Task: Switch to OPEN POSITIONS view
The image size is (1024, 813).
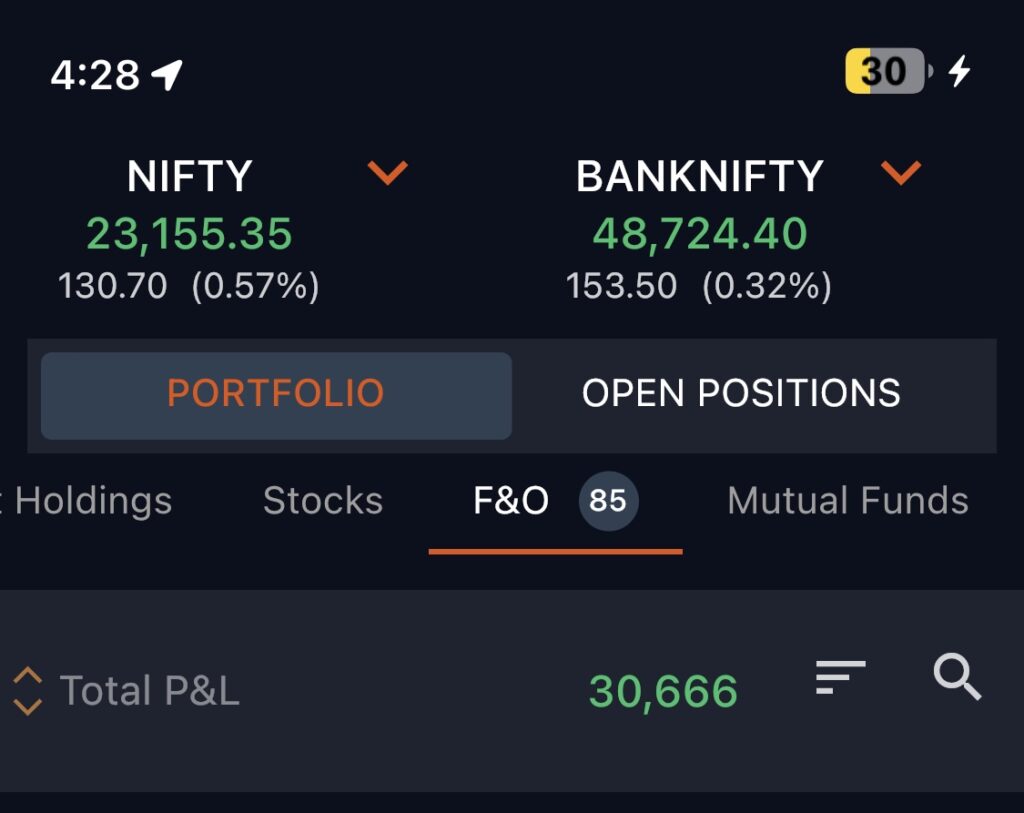Action: (x=741, y=394)
